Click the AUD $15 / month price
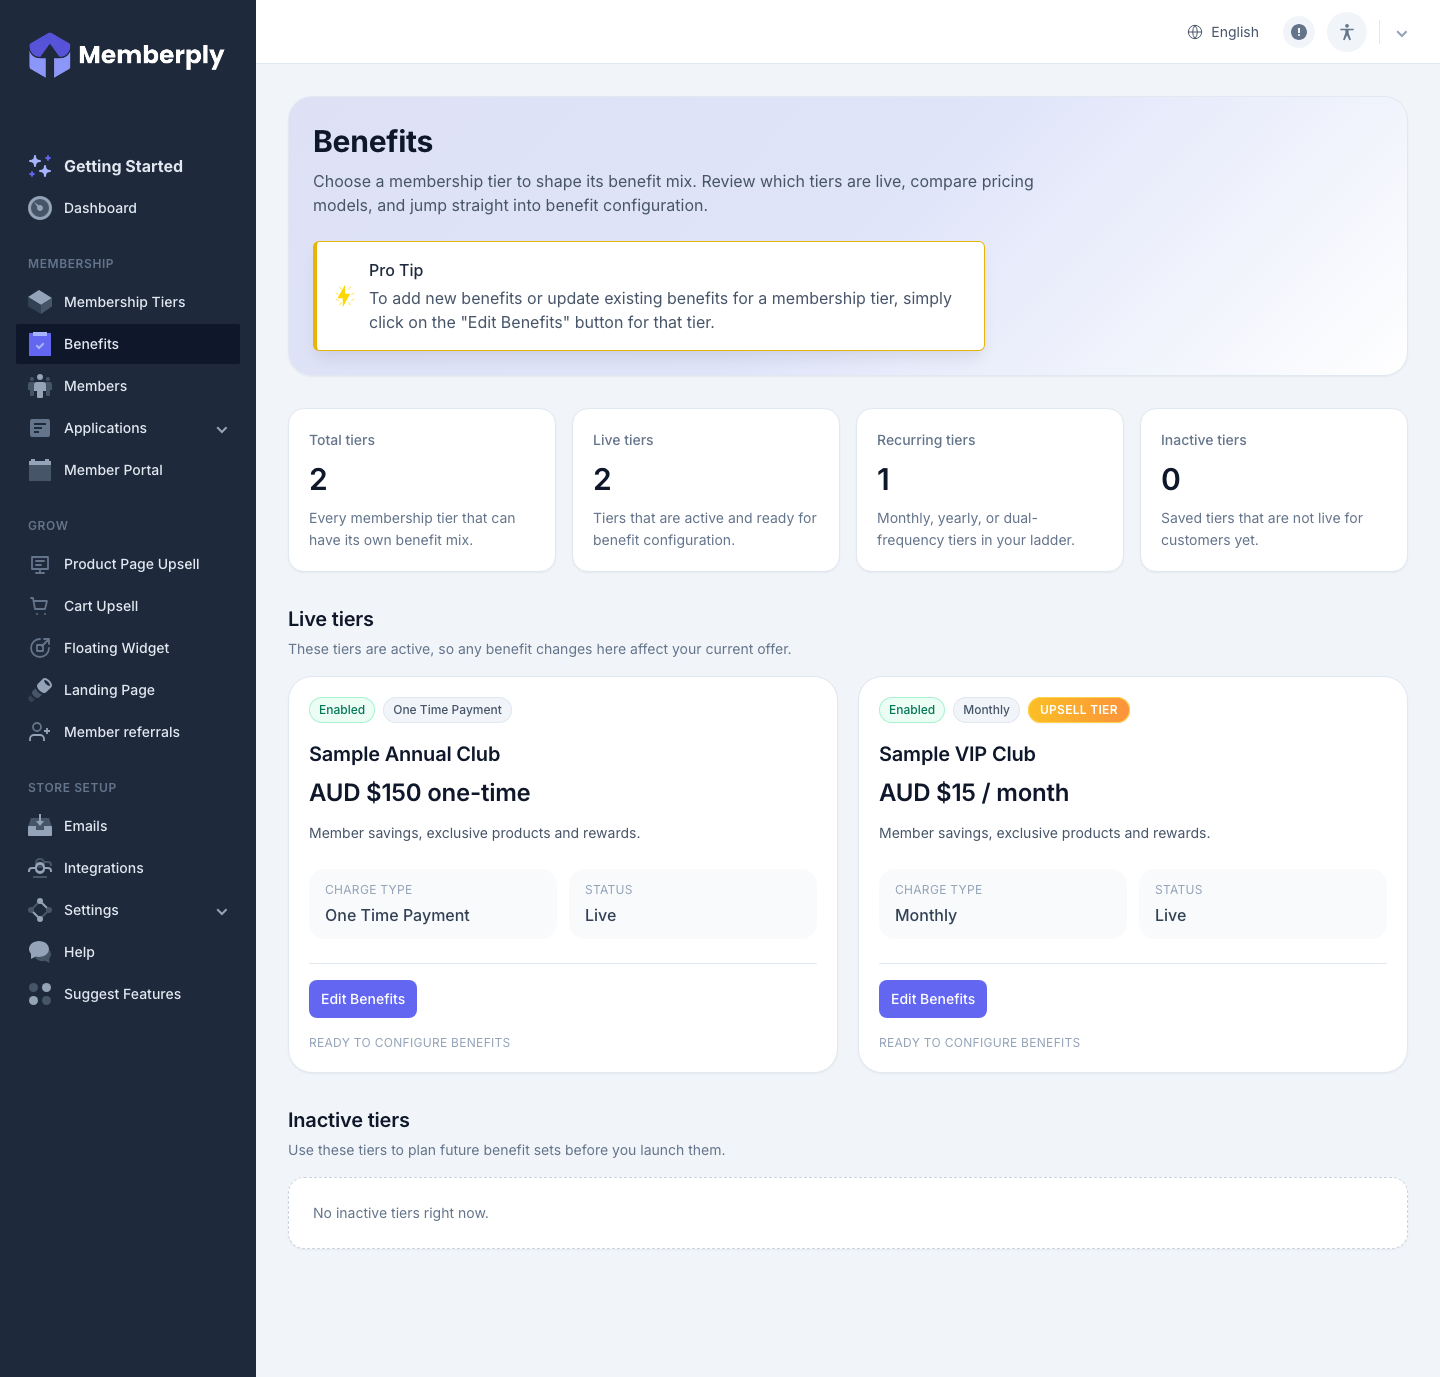The height and width of the screenshot is (1377, 1440). [x=974, y=793]
